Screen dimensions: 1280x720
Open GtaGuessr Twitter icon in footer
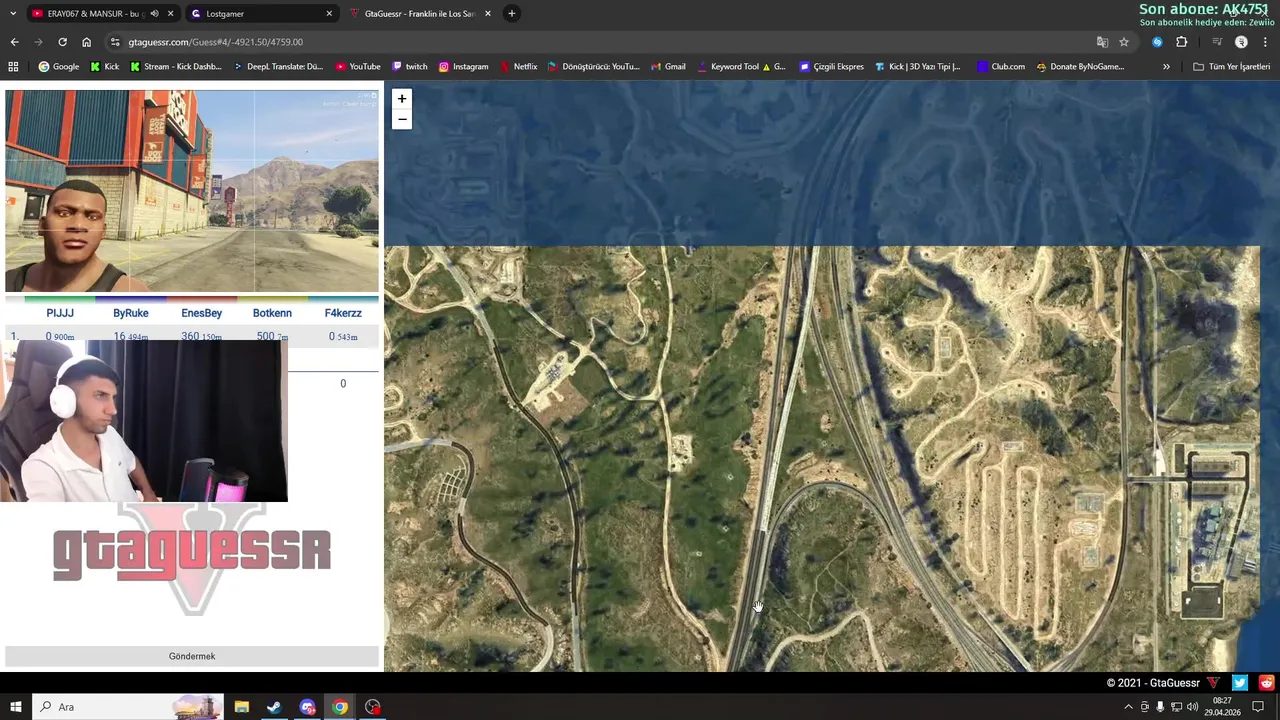[x=1240, y=683]
